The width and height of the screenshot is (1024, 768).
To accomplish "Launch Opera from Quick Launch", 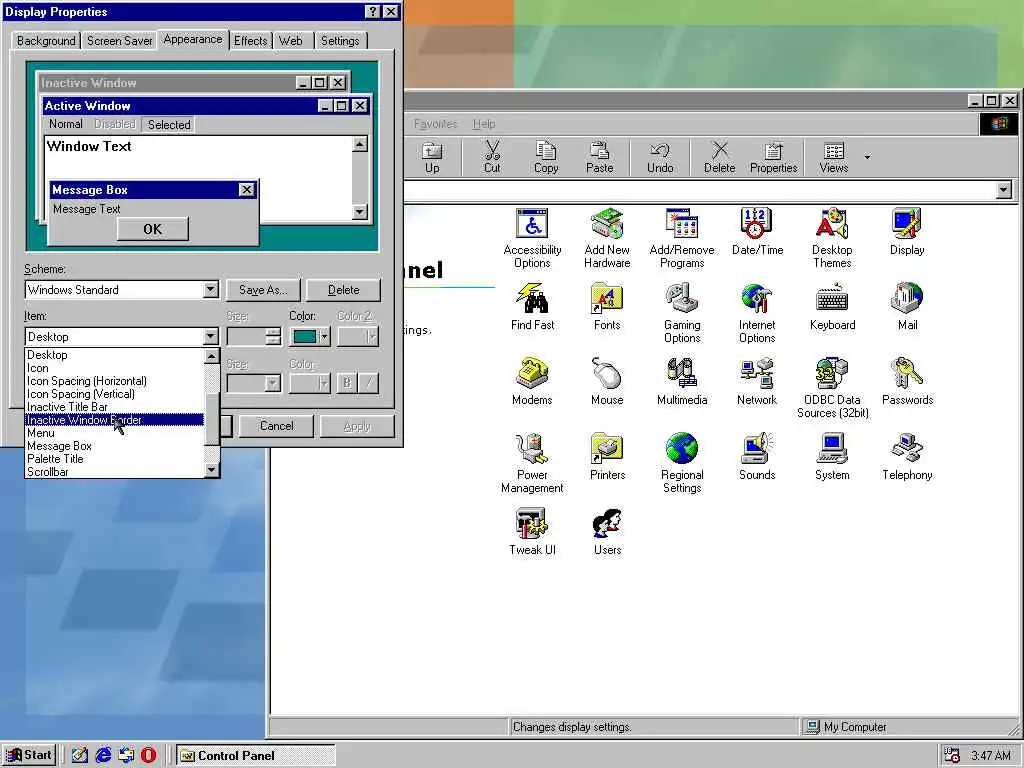I will point(148,755).
